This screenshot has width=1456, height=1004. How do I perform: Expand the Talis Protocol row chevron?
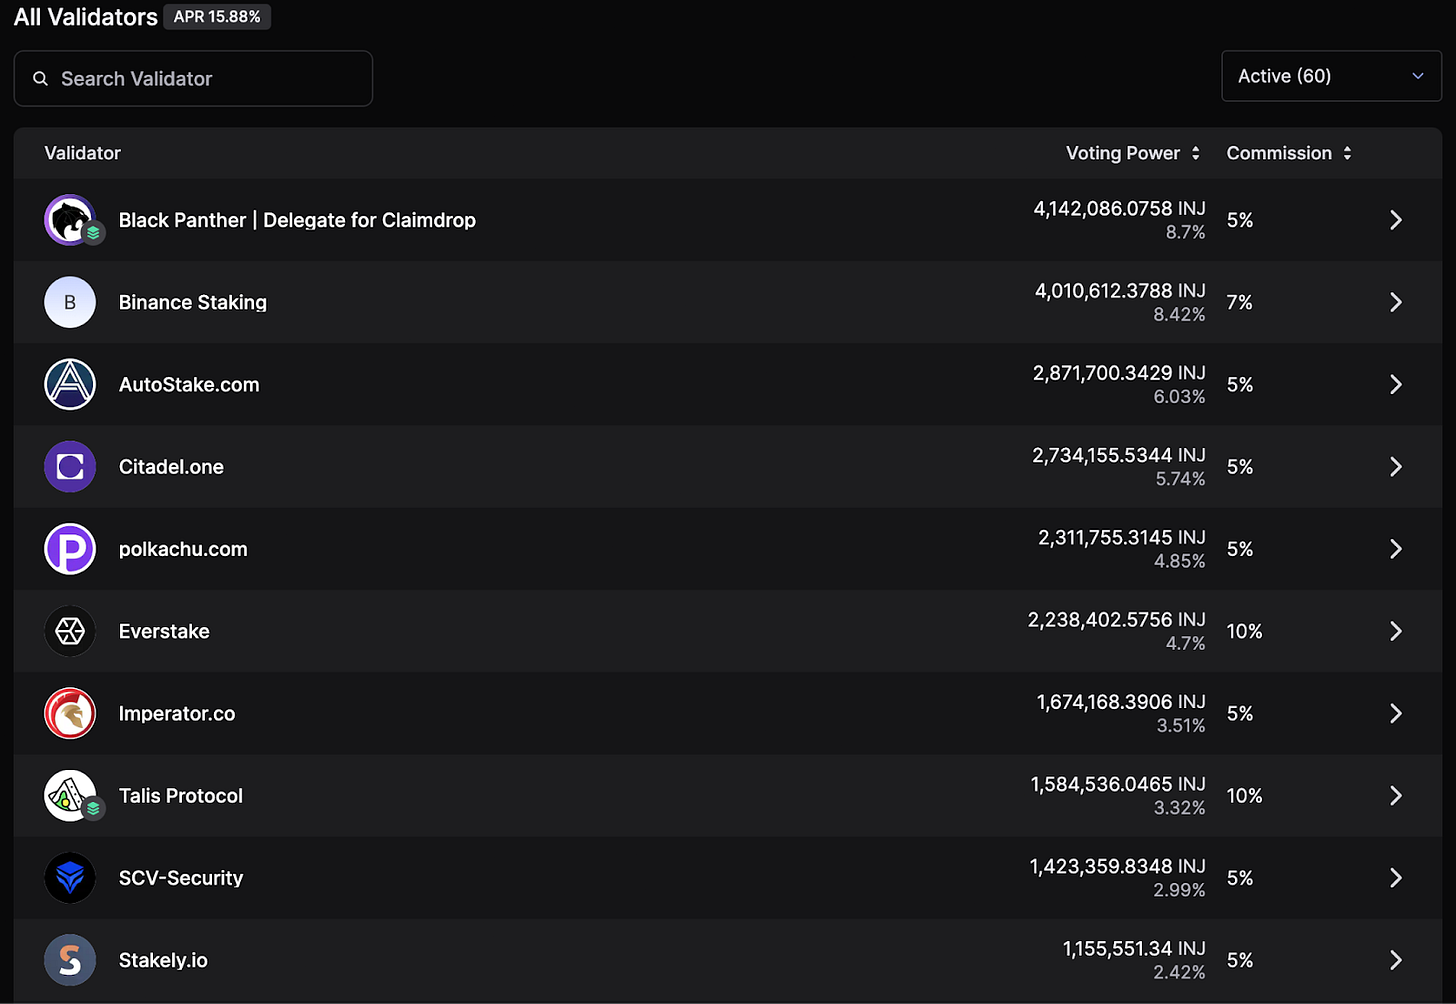pos(1396,795)
